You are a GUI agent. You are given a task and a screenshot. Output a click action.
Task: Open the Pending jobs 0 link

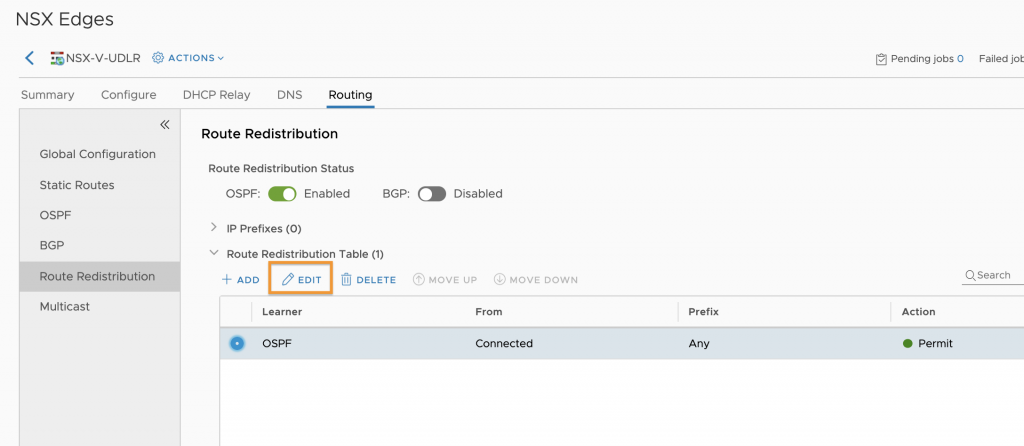click(x=927, y=59)
